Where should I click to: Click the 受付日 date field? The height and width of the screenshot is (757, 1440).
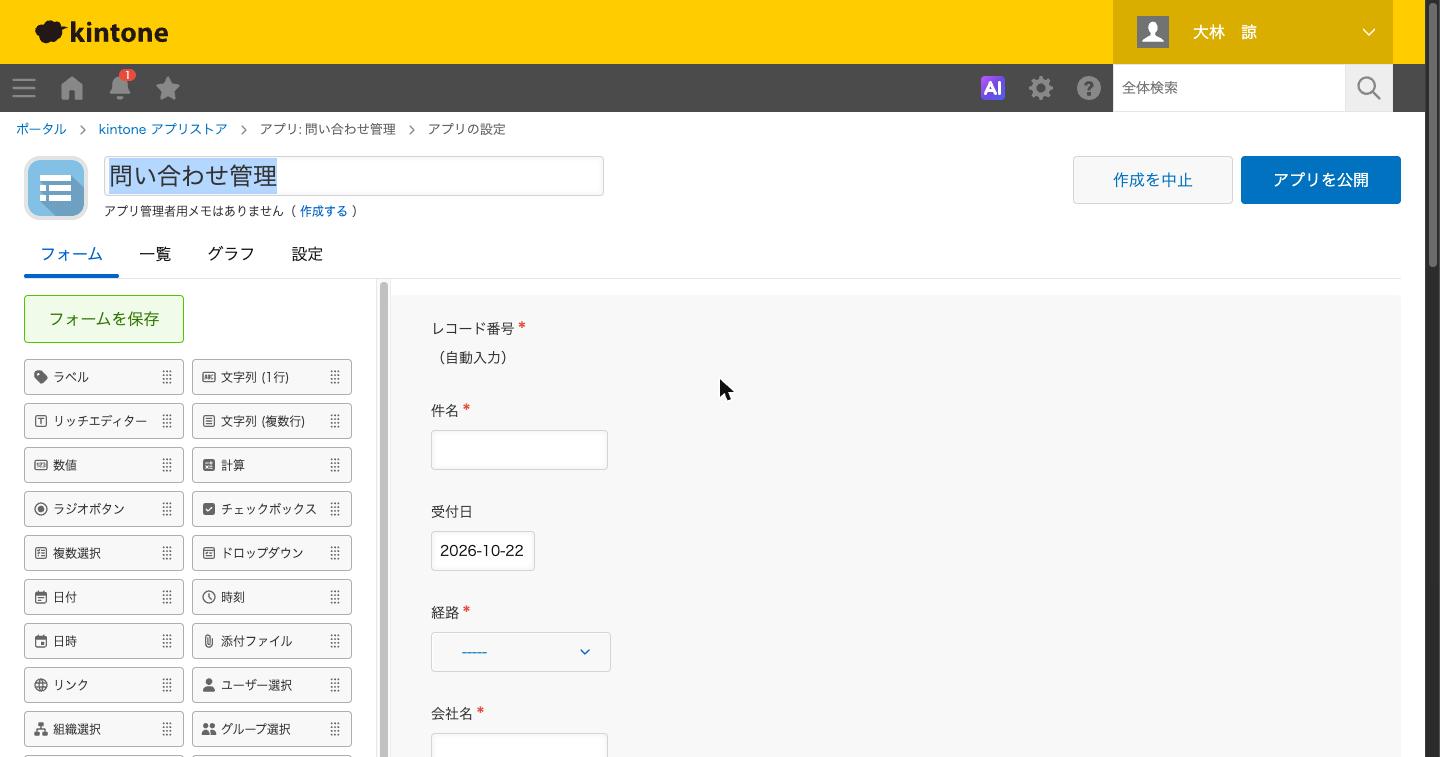pos(483,551)
